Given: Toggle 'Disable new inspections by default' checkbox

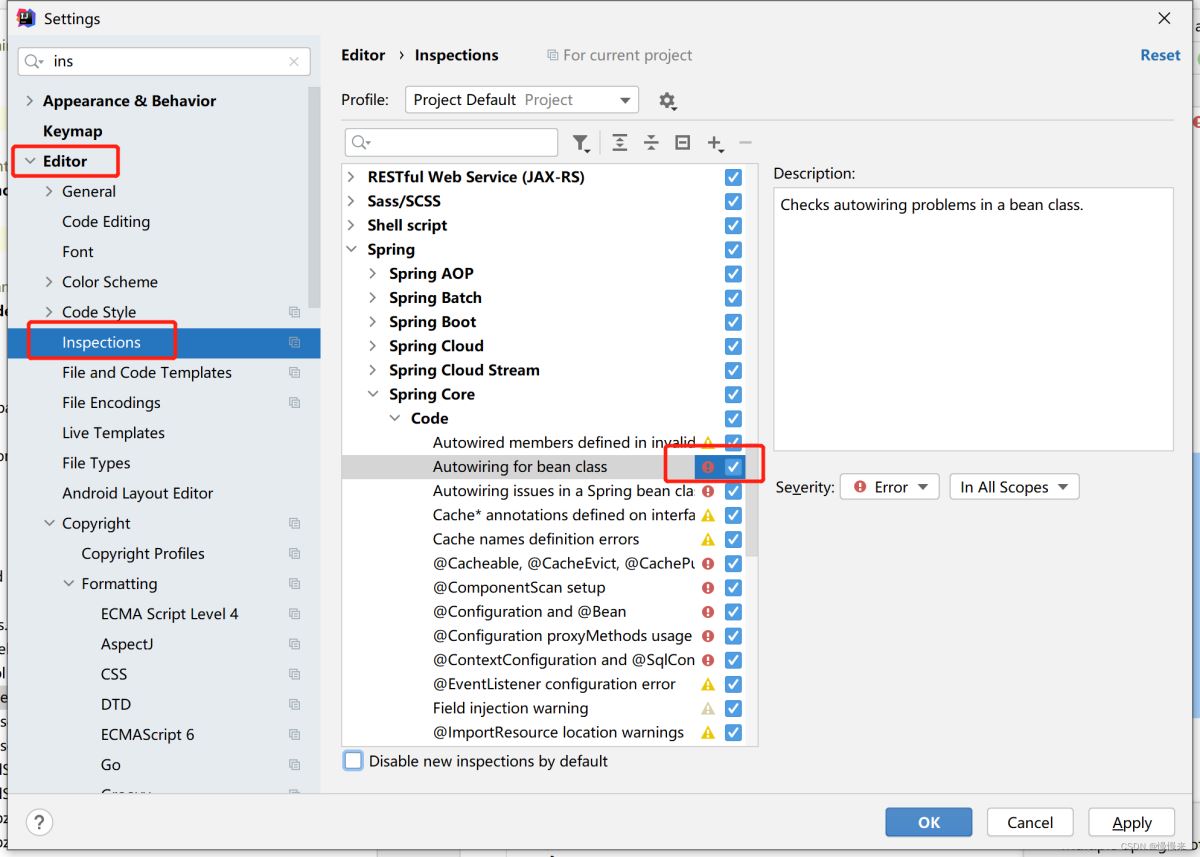Looking at the screenshot, I should pos(353,761).
